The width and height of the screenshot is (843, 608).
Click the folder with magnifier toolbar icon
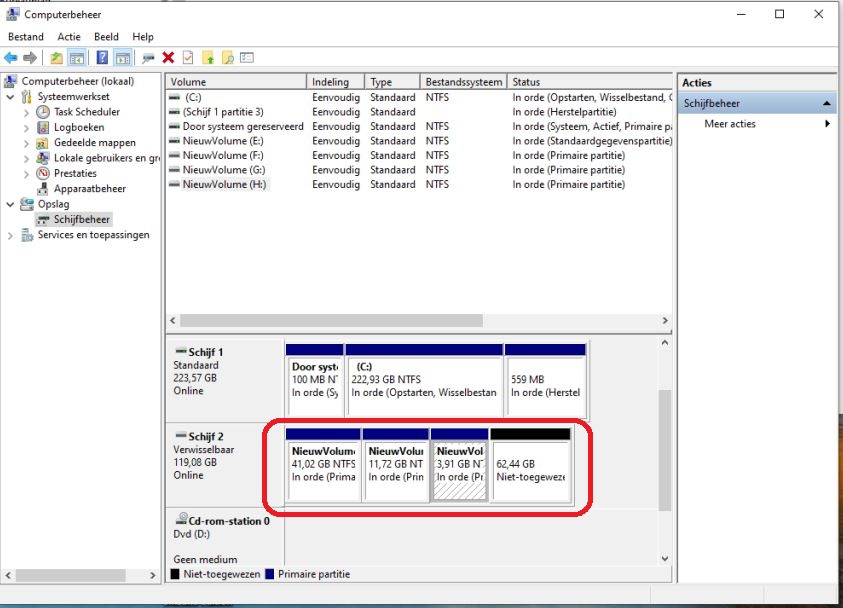(x=228, y=58)
